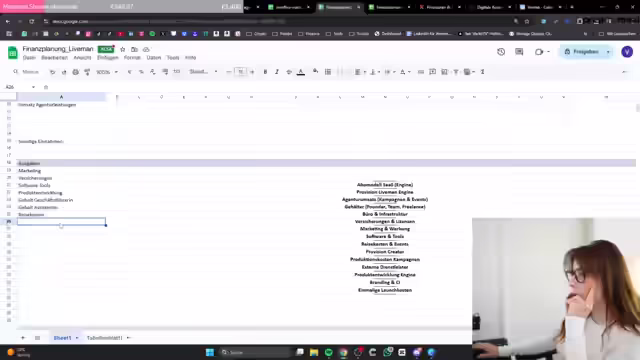Open the Bearbeiten menu

pyautogui.click(x=54, y=58)
